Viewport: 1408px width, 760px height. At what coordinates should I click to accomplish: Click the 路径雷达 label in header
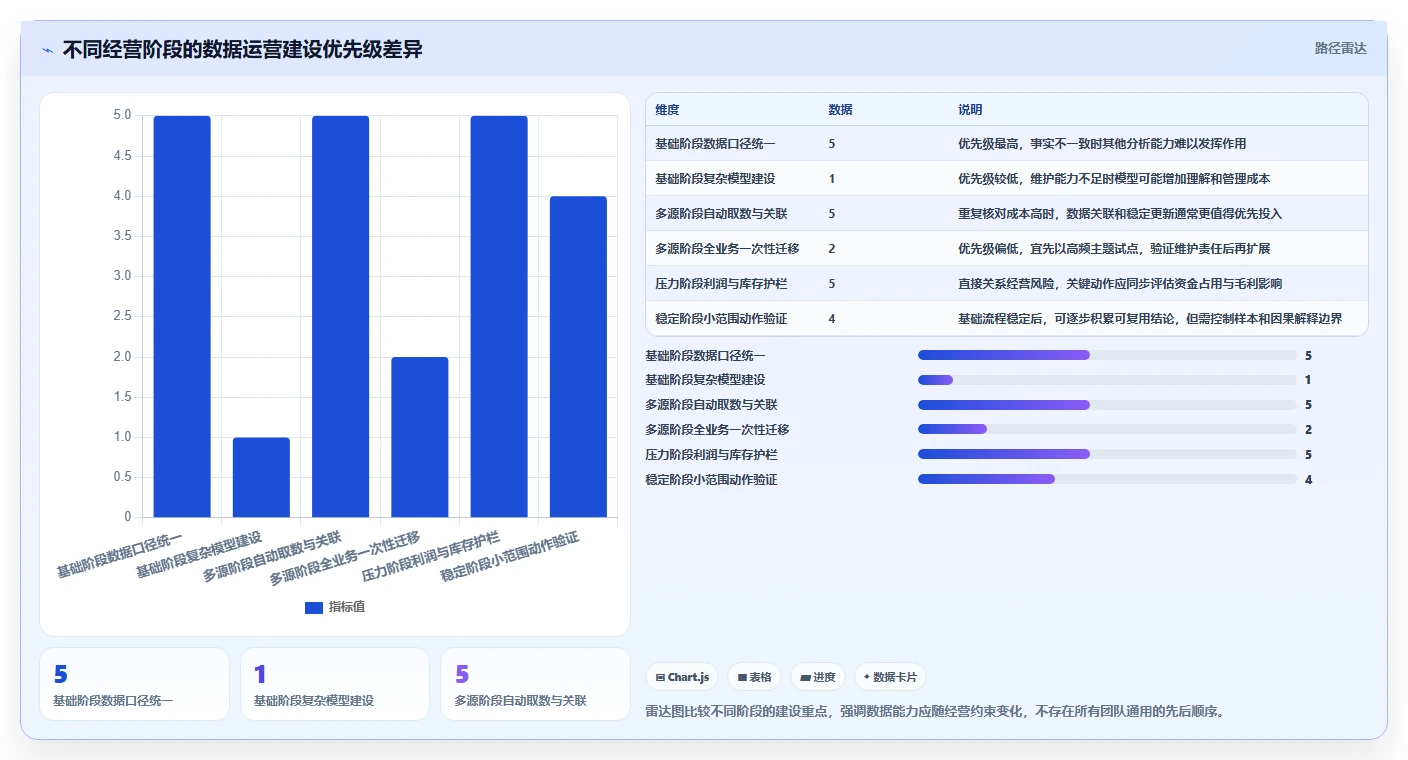[x=1340, y=48]
